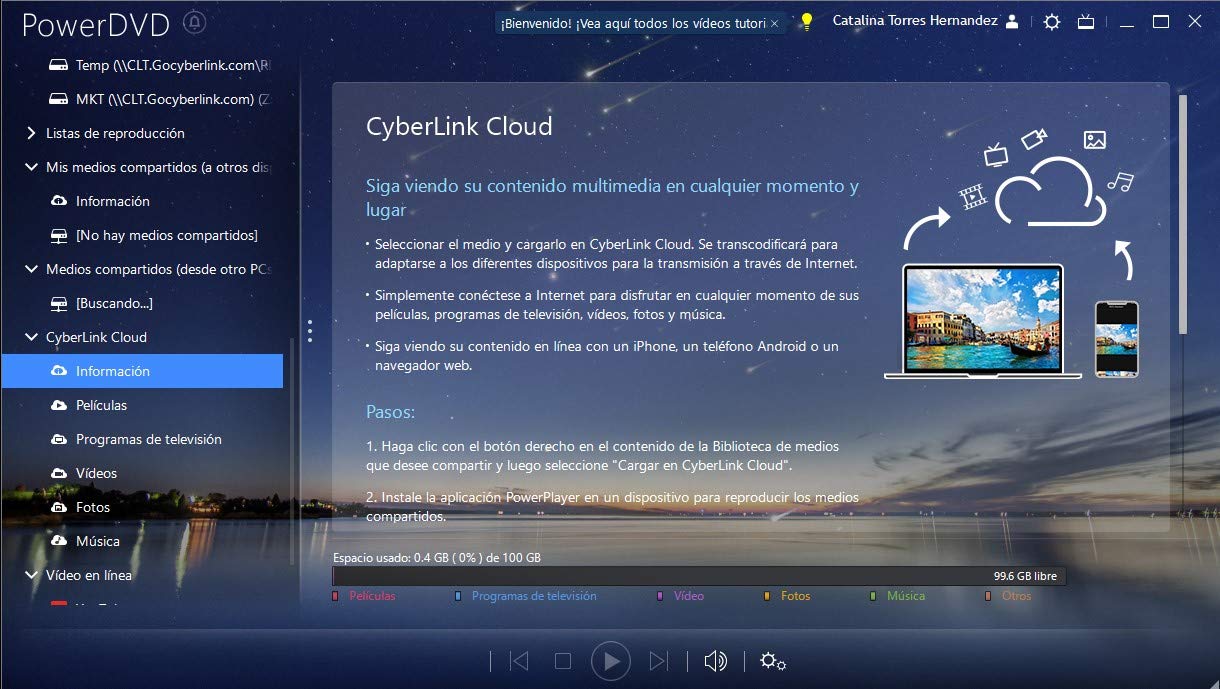Click the Películas red legend swatch
Viewport: 1220px width, 689px height.
click(336, 596)
